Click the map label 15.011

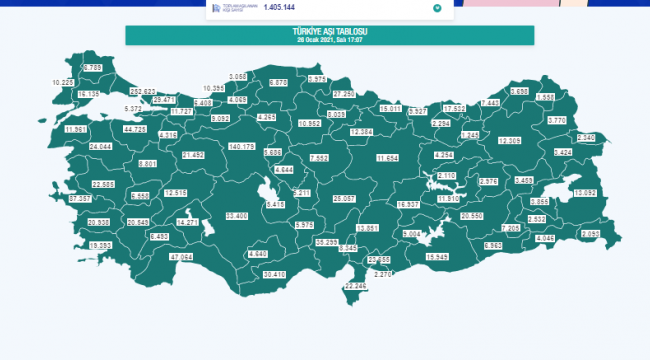coord(390,109)
